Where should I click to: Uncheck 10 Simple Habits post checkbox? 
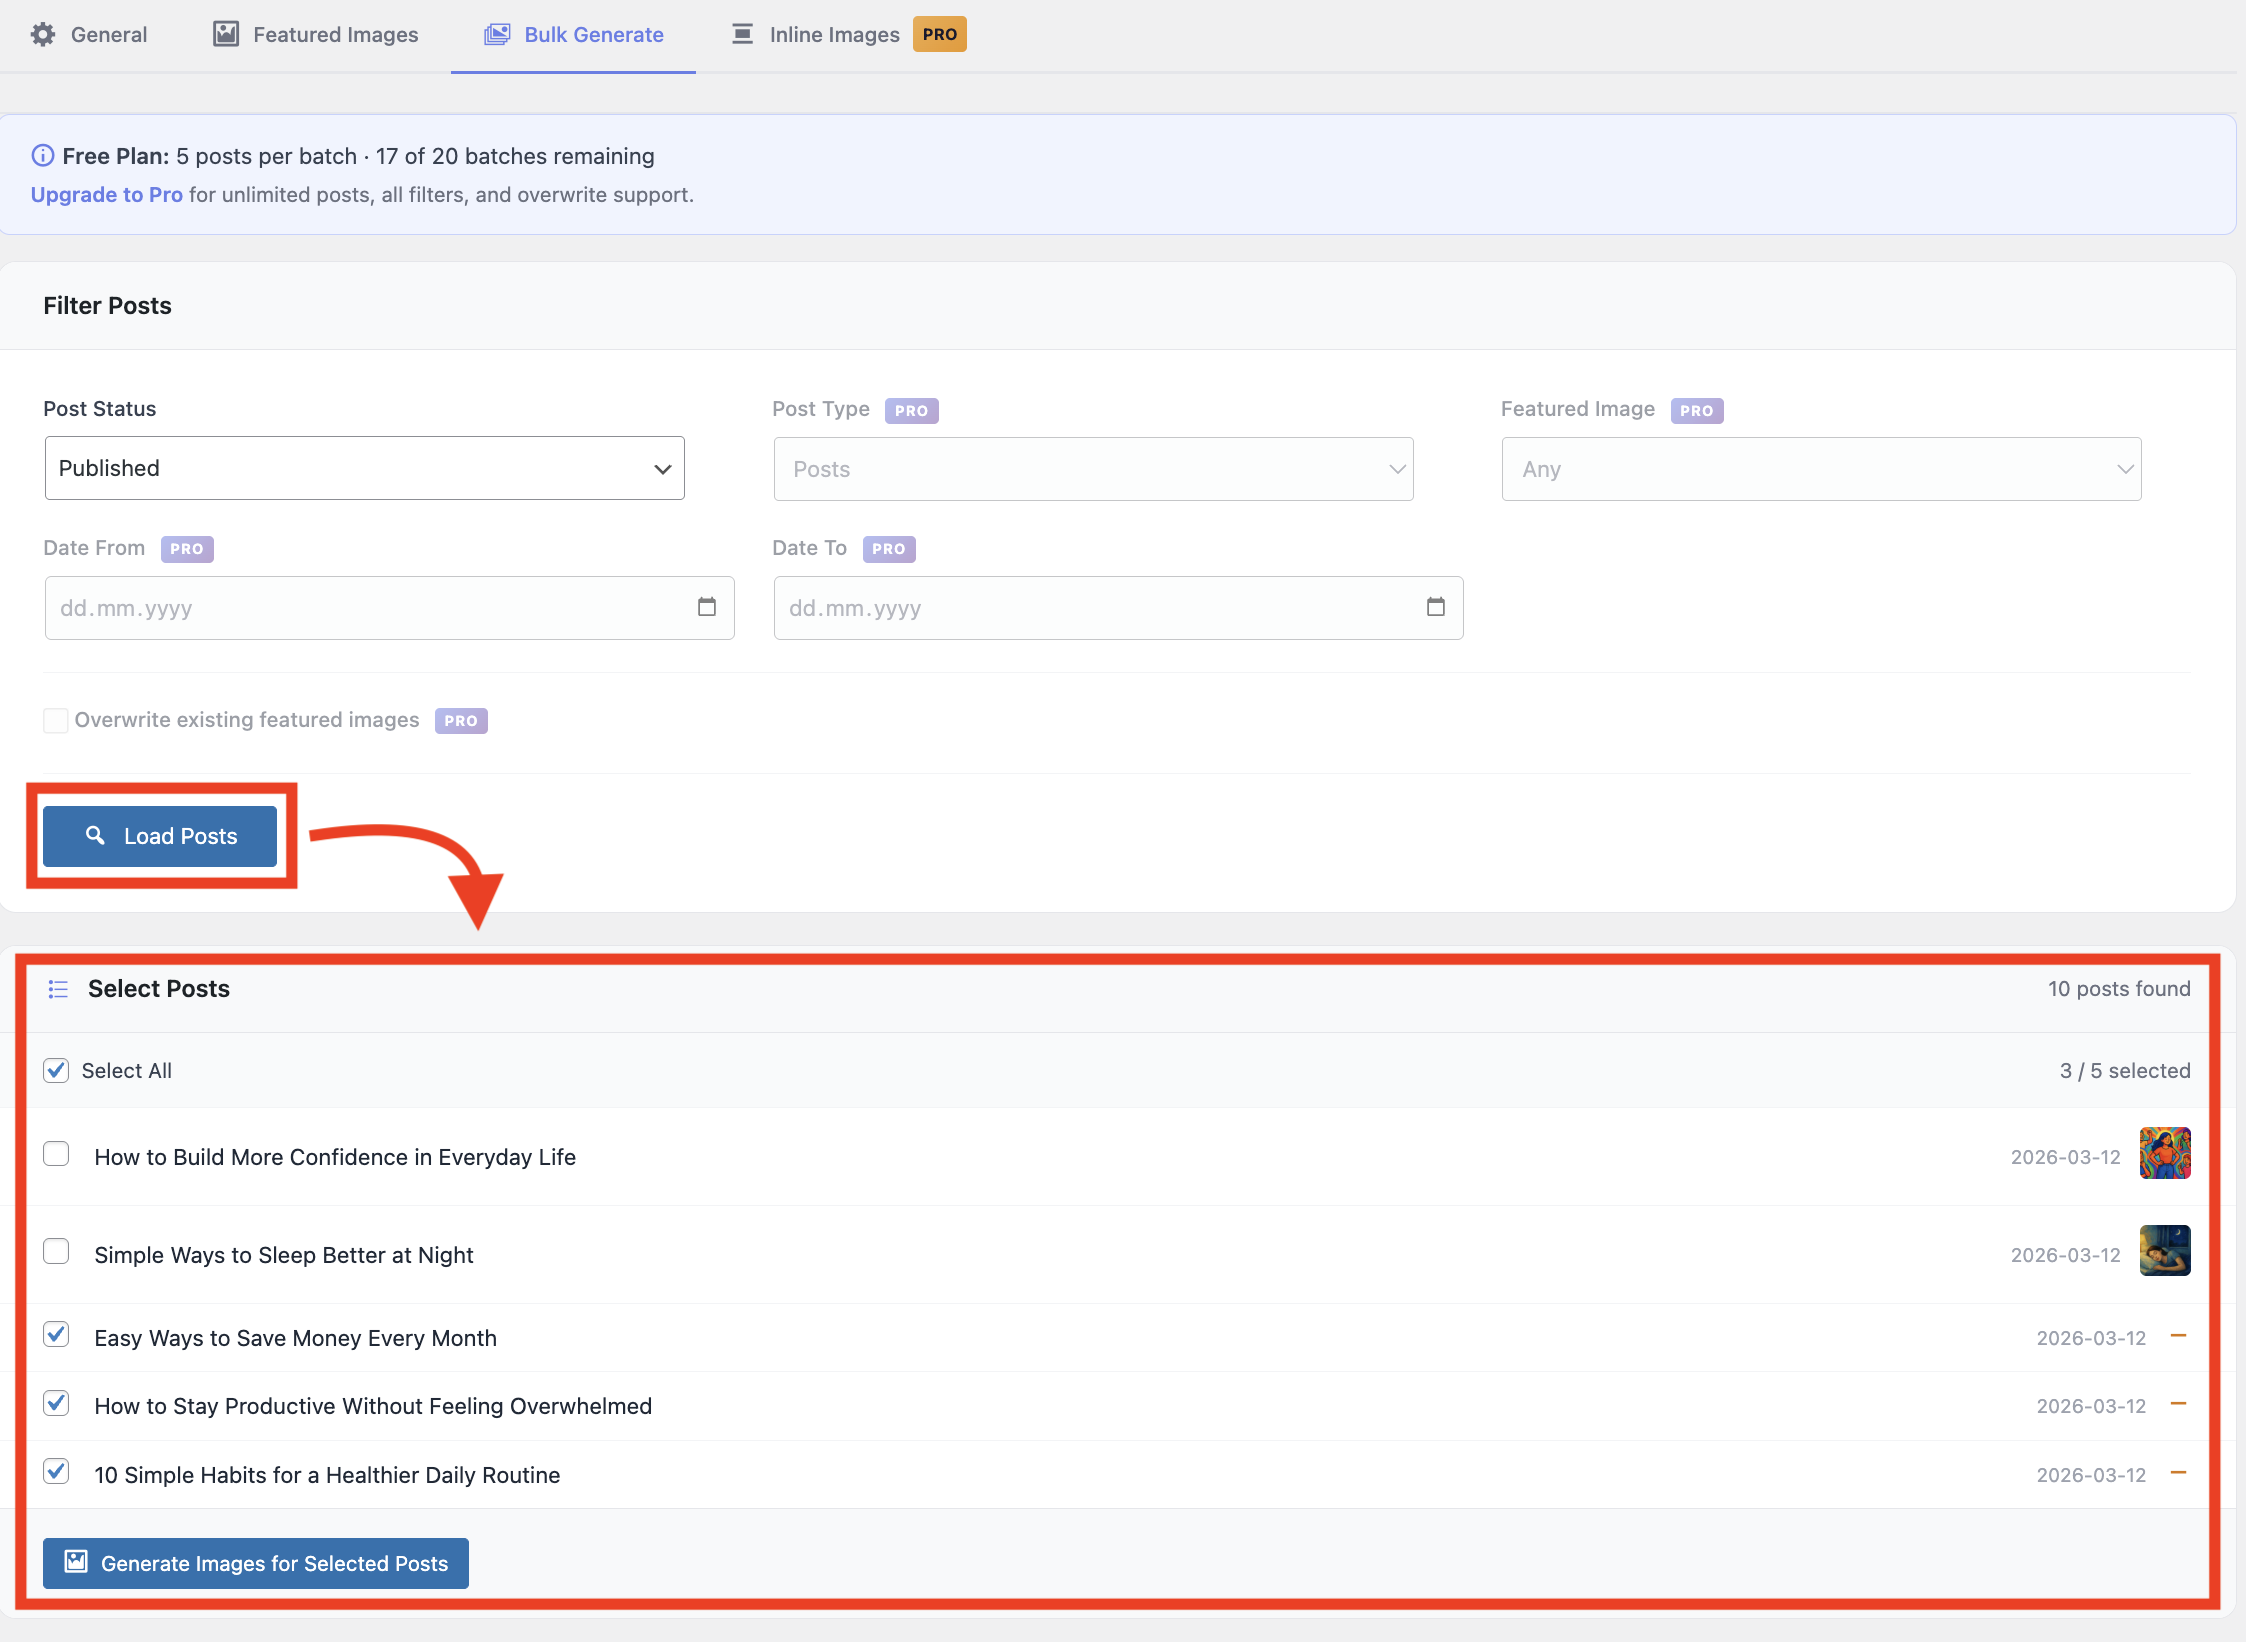pyautogui.click(x=57, y=1472)
